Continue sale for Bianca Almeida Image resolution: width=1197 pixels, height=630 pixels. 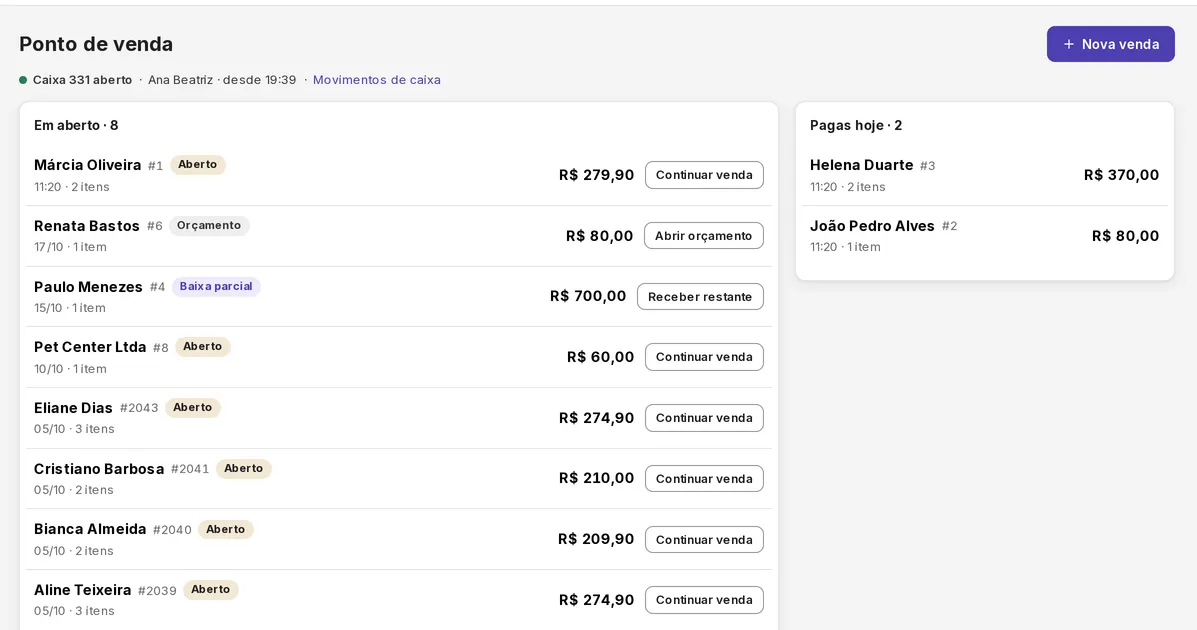[704, 539]
